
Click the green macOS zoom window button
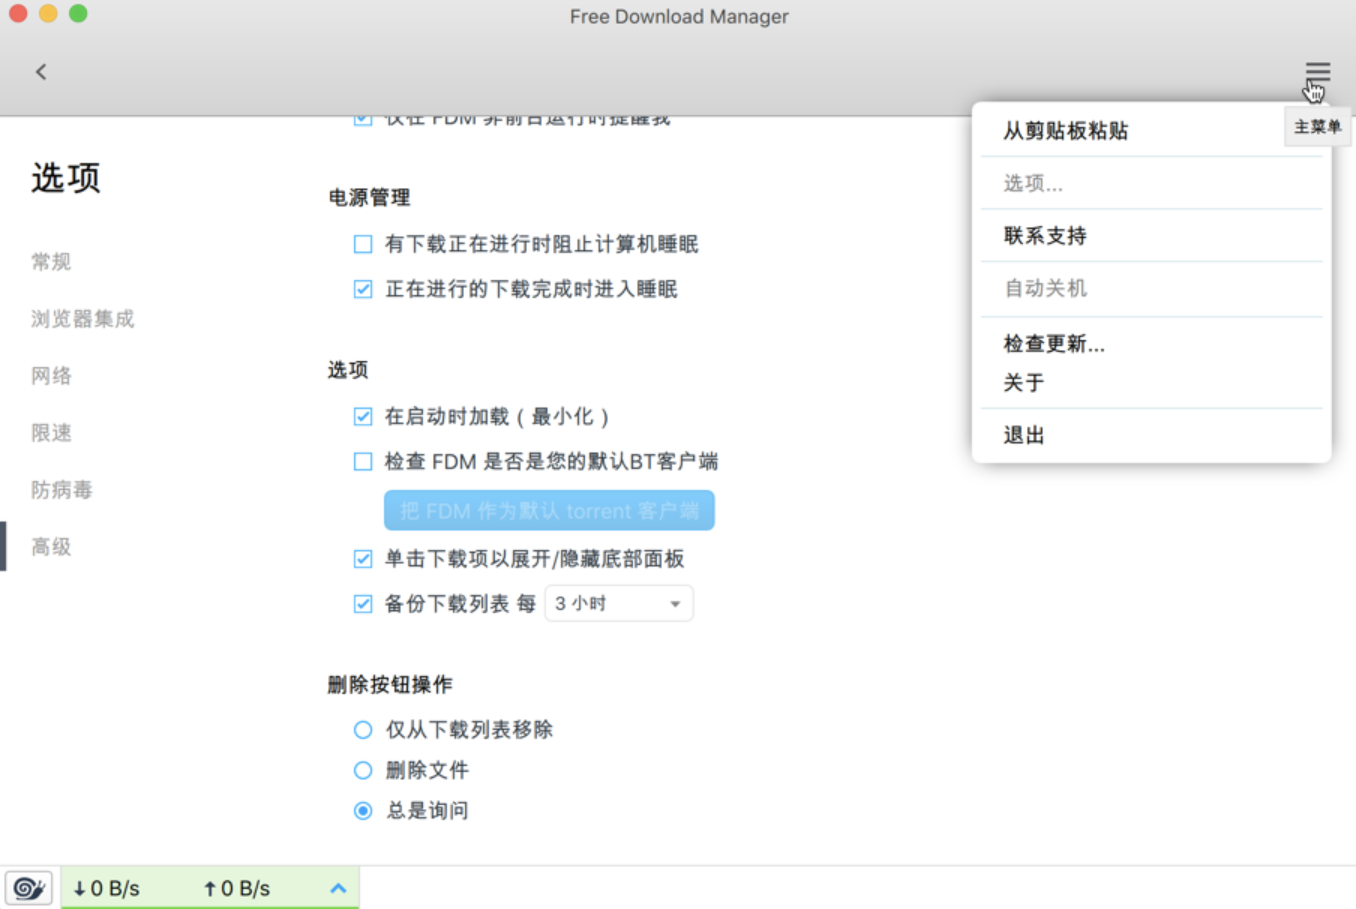78,14
